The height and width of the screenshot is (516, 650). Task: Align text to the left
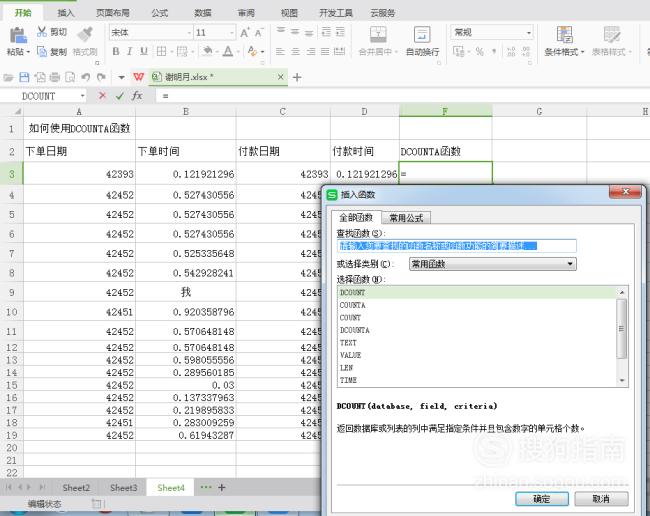pos(280,51)
